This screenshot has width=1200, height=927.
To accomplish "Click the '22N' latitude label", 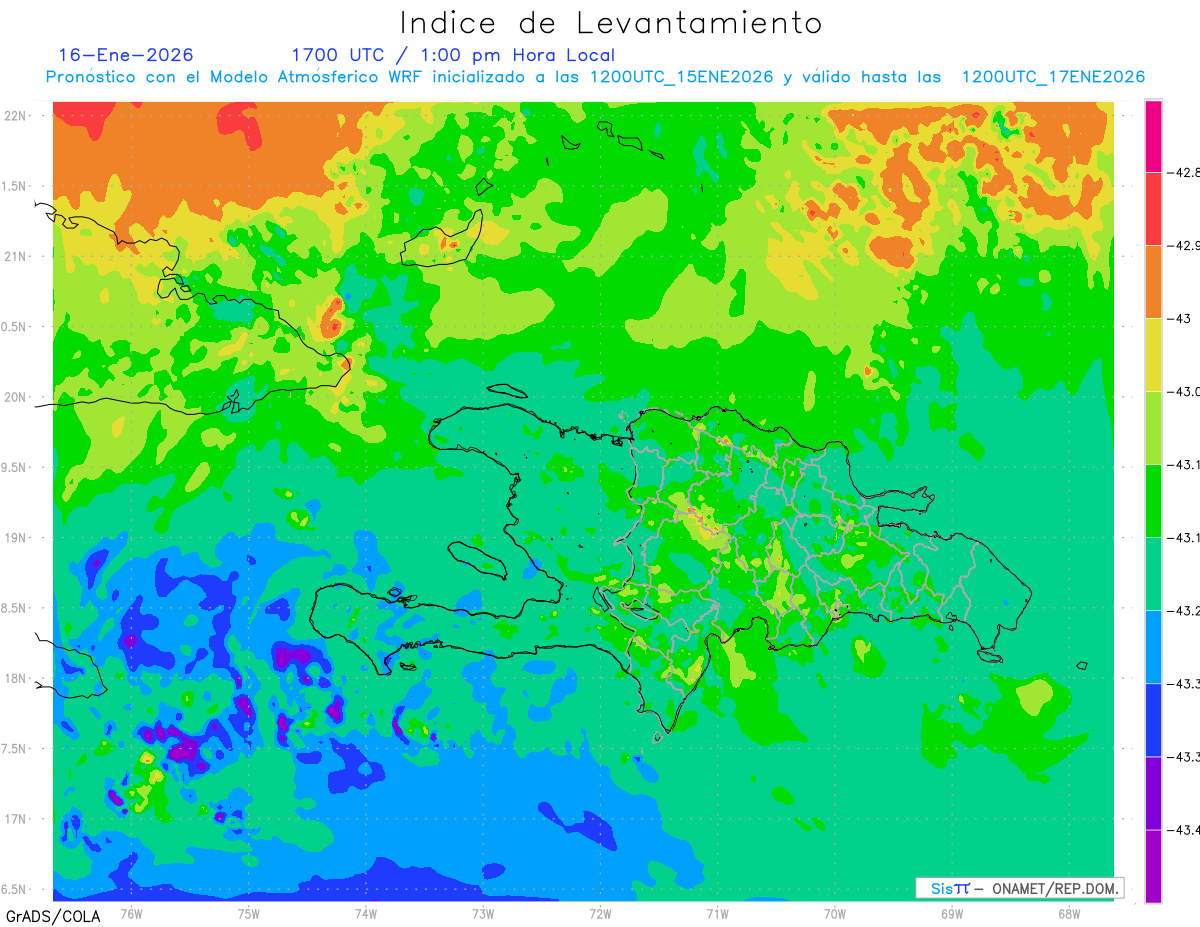I will tap(16, 115).
